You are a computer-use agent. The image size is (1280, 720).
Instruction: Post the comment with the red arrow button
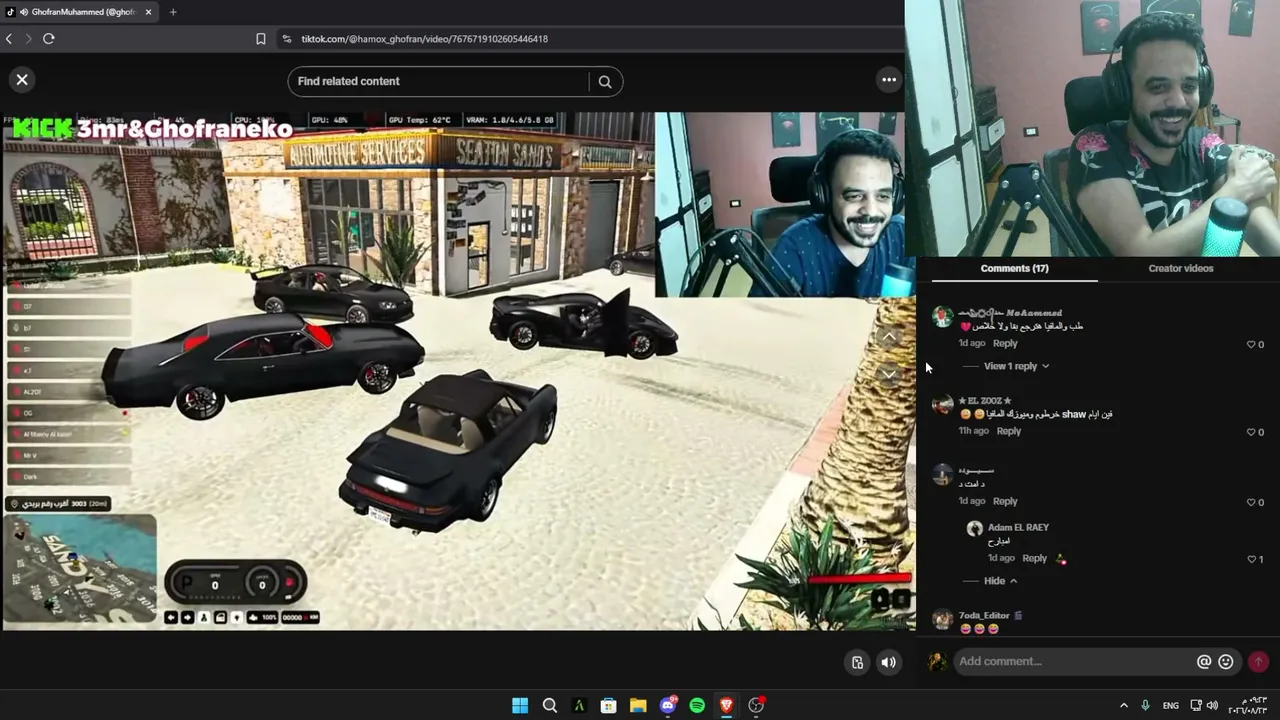1258,661
